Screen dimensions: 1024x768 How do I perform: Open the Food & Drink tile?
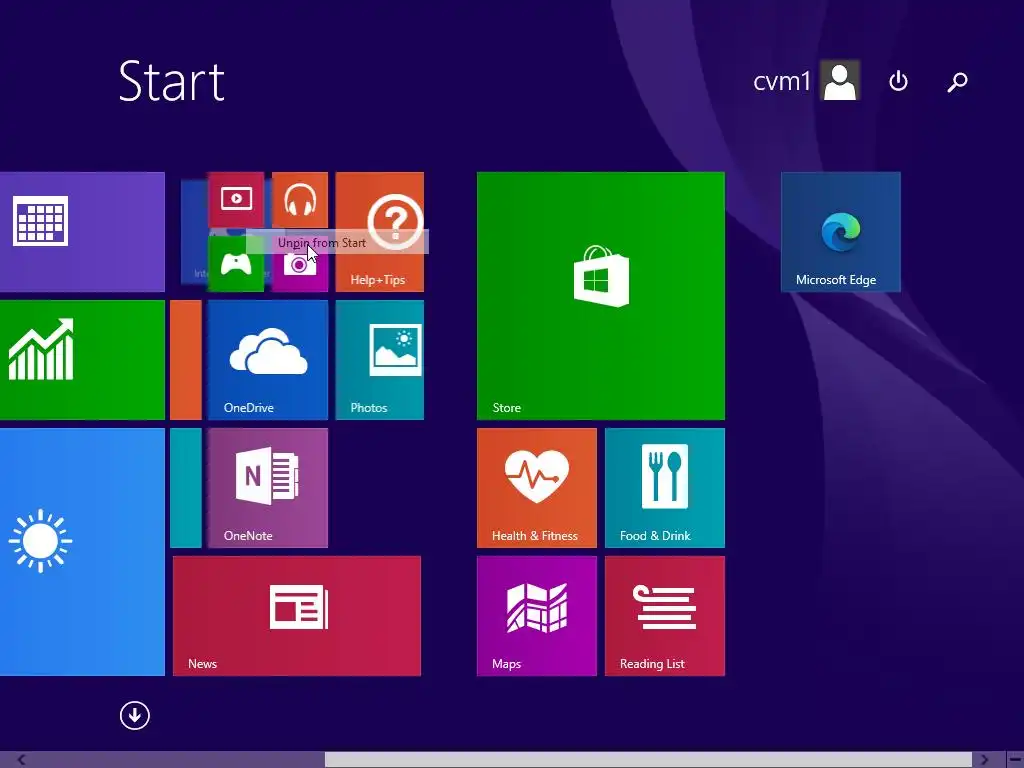665,488
